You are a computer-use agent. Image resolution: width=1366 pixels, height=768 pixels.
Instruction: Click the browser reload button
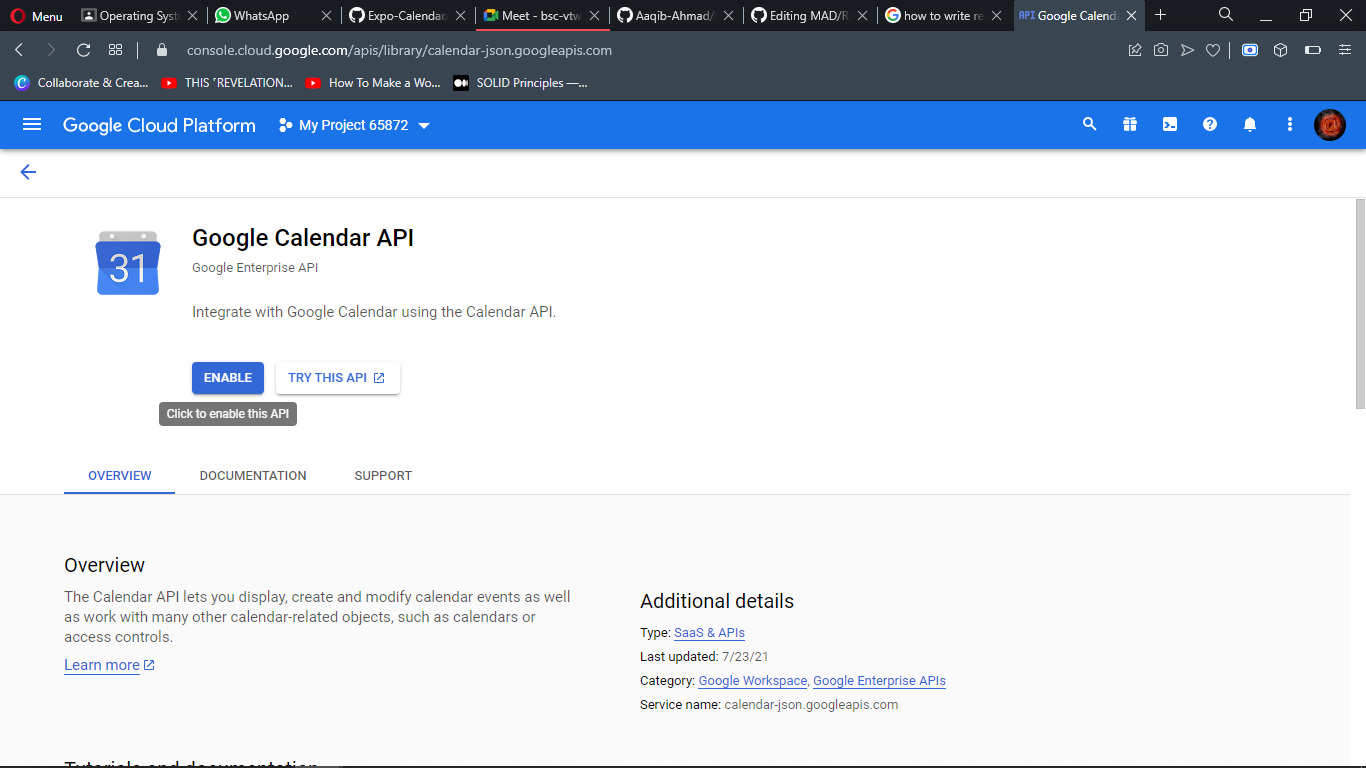click(x=84, y=50)
